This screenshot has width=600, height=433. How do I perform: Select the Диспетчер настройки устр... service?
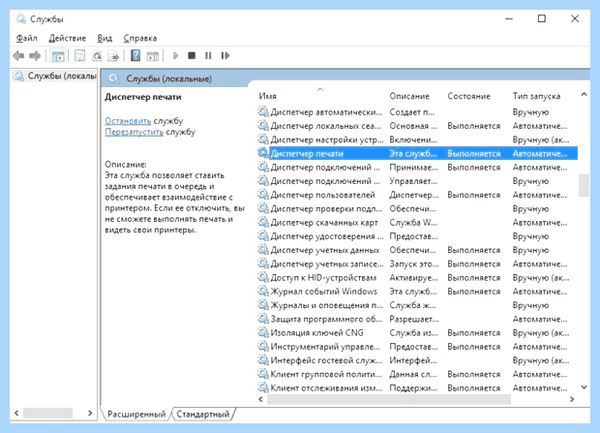417,140
